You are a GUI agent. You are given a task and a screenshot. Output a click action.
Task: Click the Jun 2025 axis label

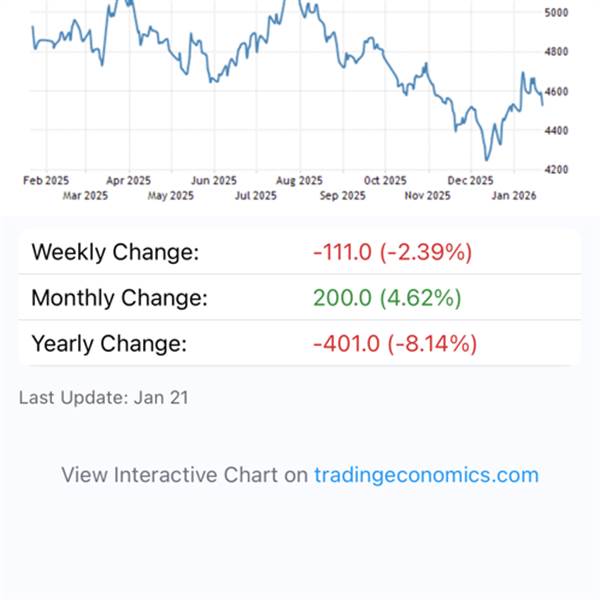(214, 181)
